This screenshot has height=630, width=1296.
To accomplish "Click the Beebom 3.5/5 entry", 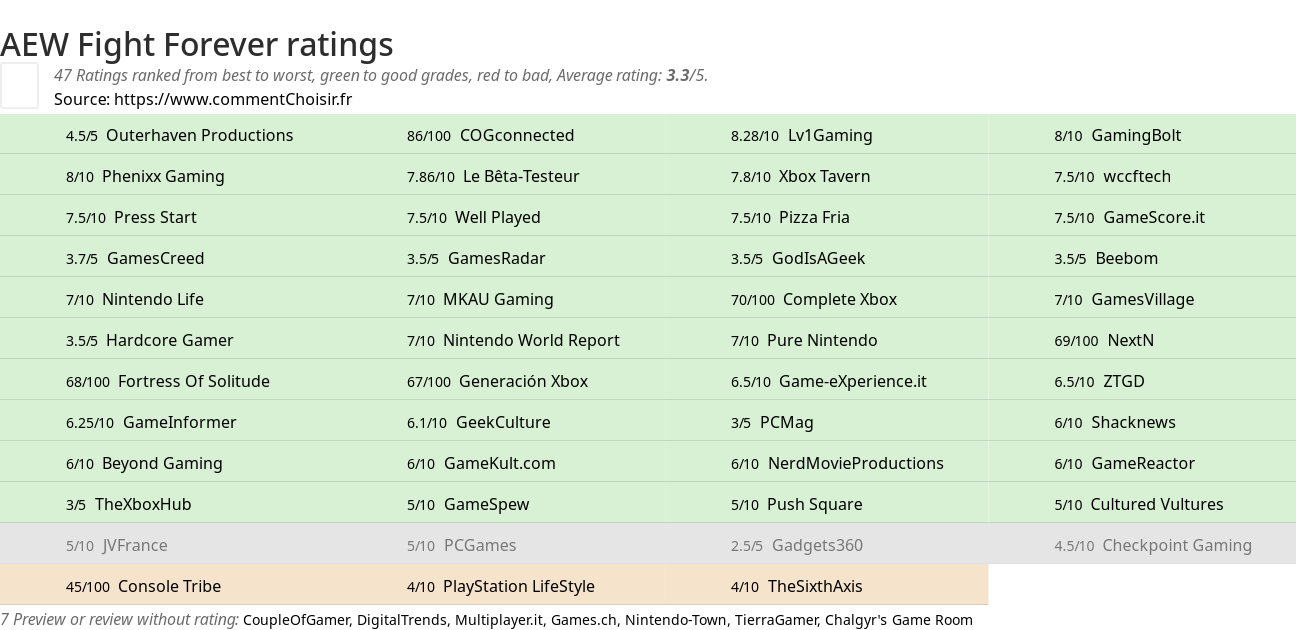I will [1106, 258].
